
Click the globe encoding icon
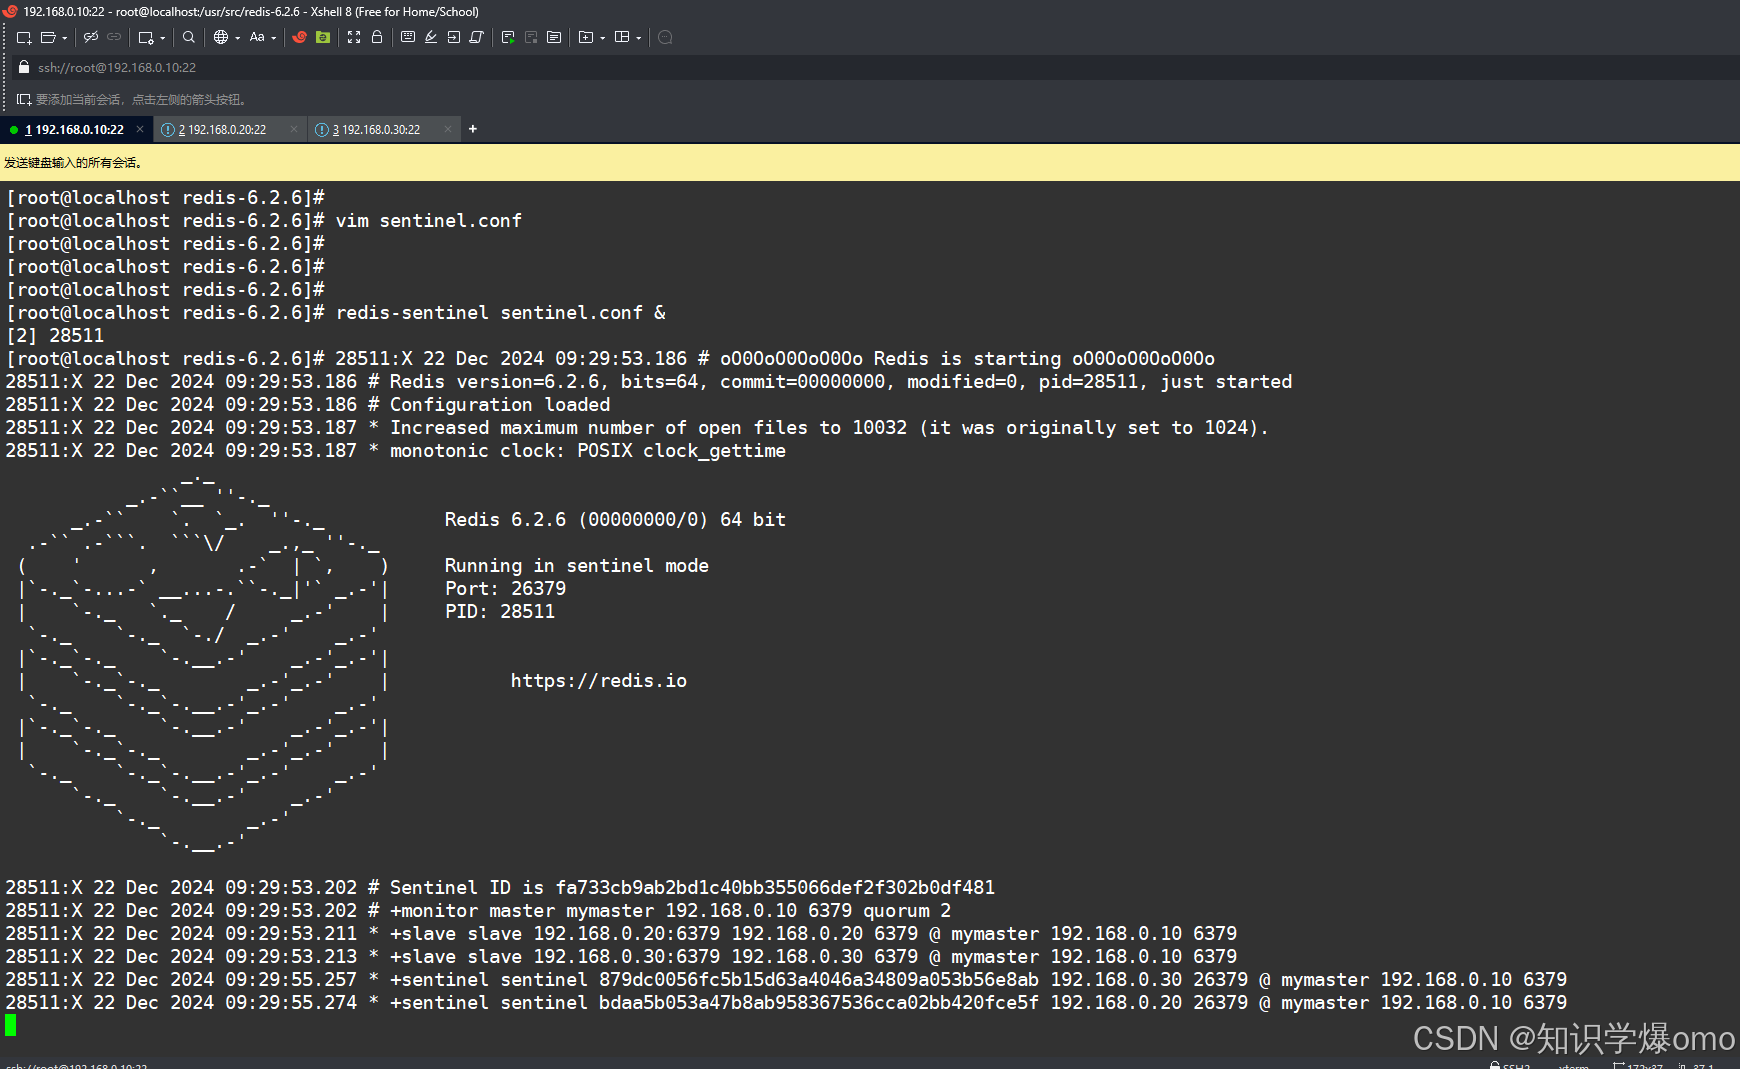(x=221, y=37)
